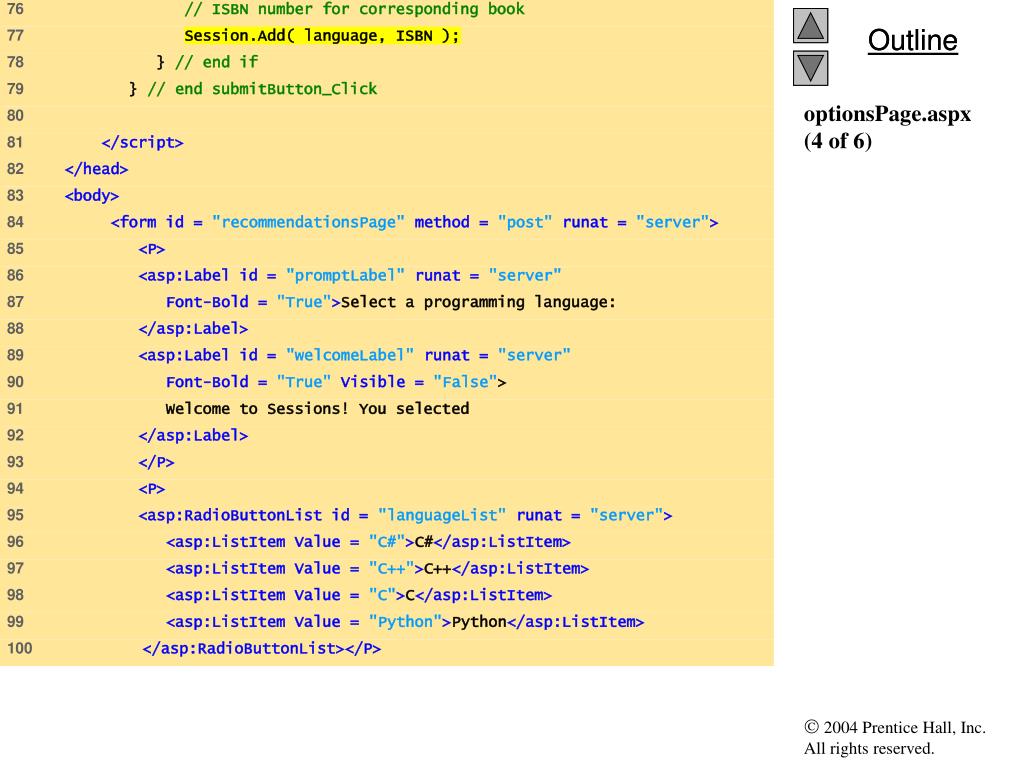Click the ListItem line with value "Python"
Screen dimensions: 1024x768
[x=405, y=622]
